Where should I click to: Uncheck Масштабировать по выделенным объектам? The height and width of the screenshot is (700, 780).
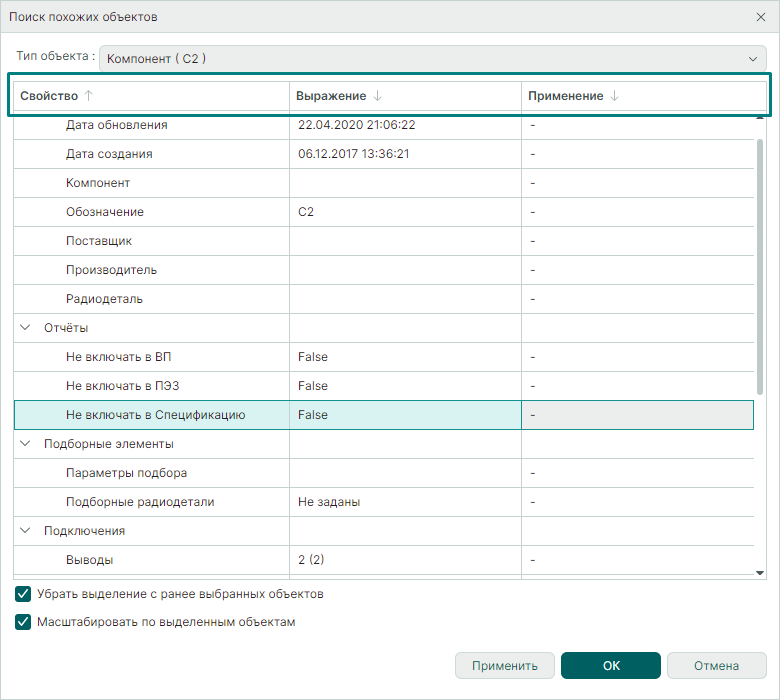point(24,622)
